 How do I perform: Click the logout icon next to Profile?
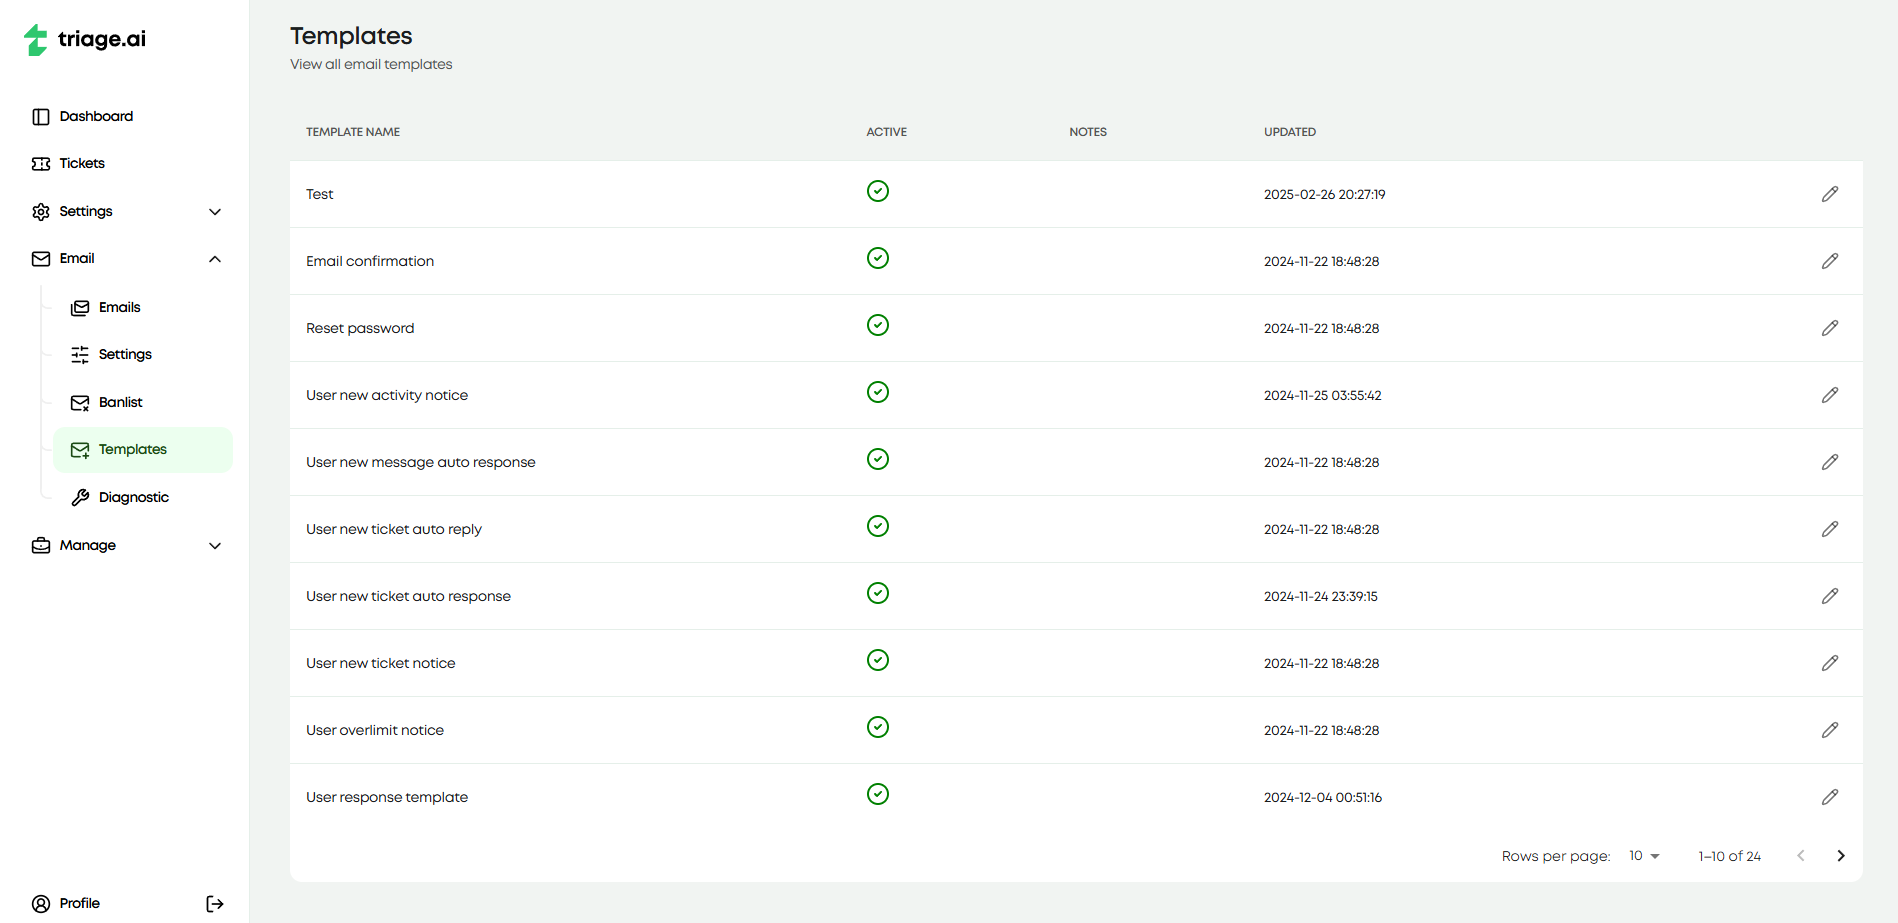(x=215, y=903)
